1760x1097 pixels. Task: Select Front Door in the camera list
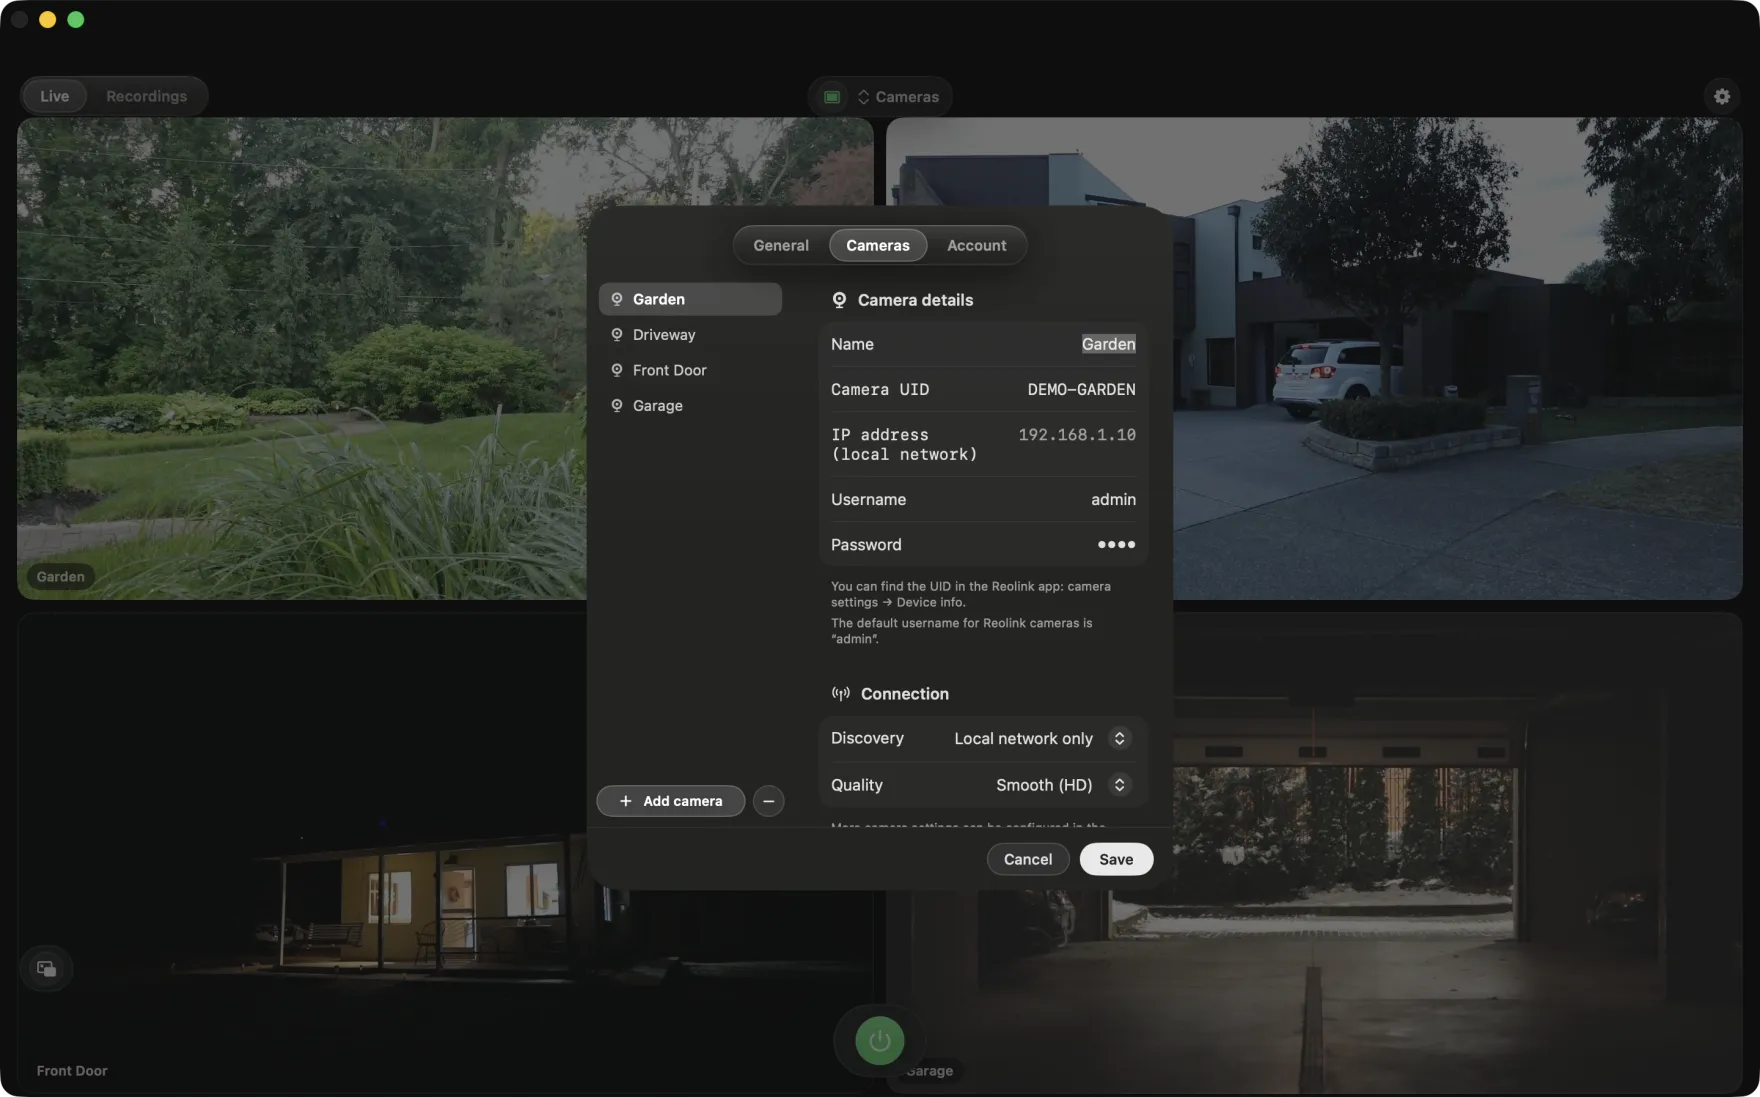point(690,370)
